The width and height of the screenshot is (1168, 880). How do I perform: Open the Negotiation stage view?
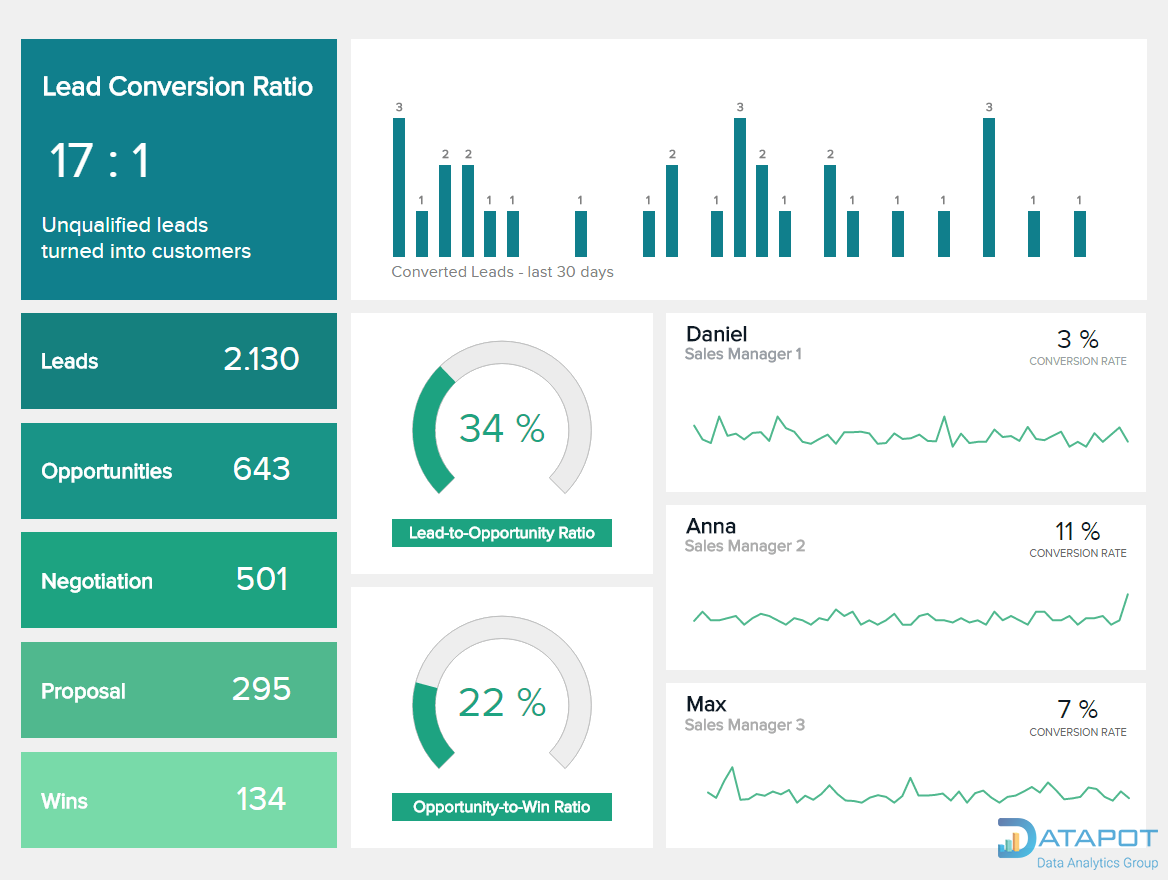tap(178, 580)
